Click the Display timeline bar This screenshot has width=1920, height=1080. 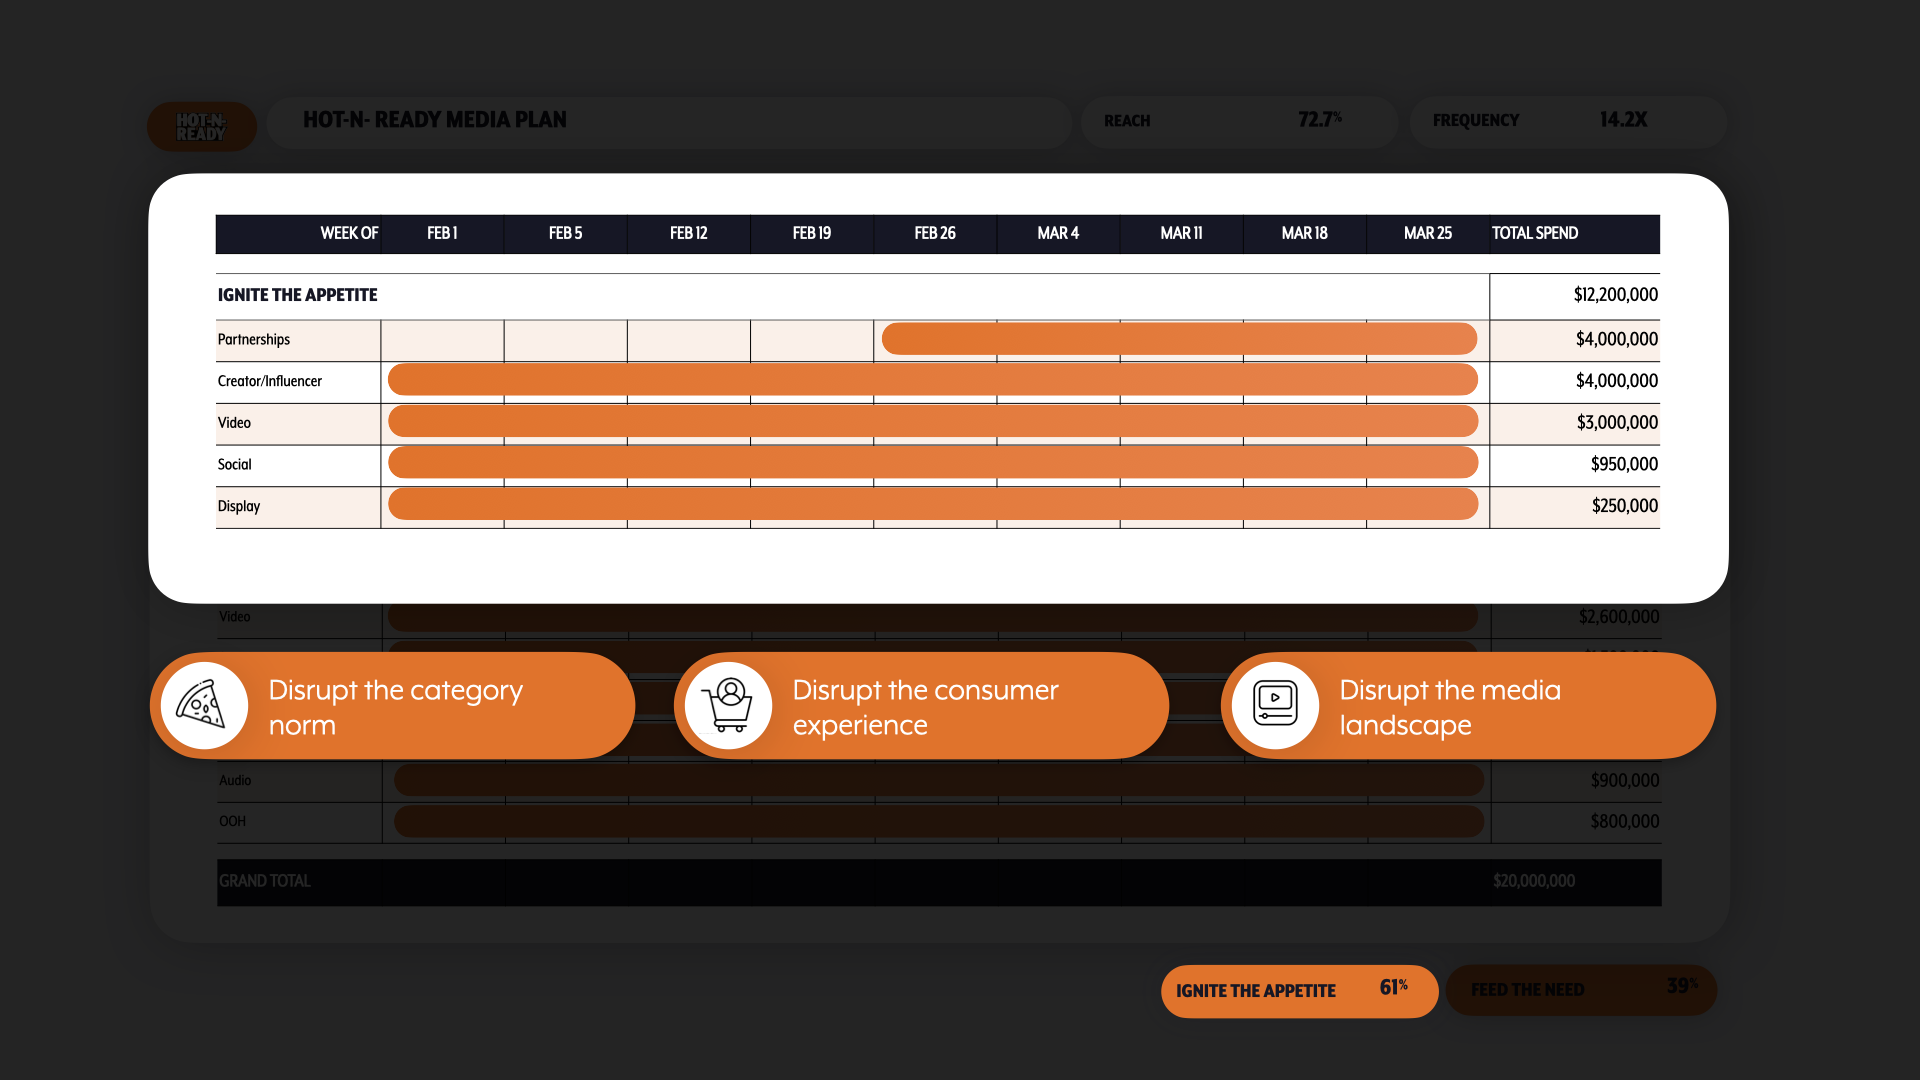pos(933,505)
